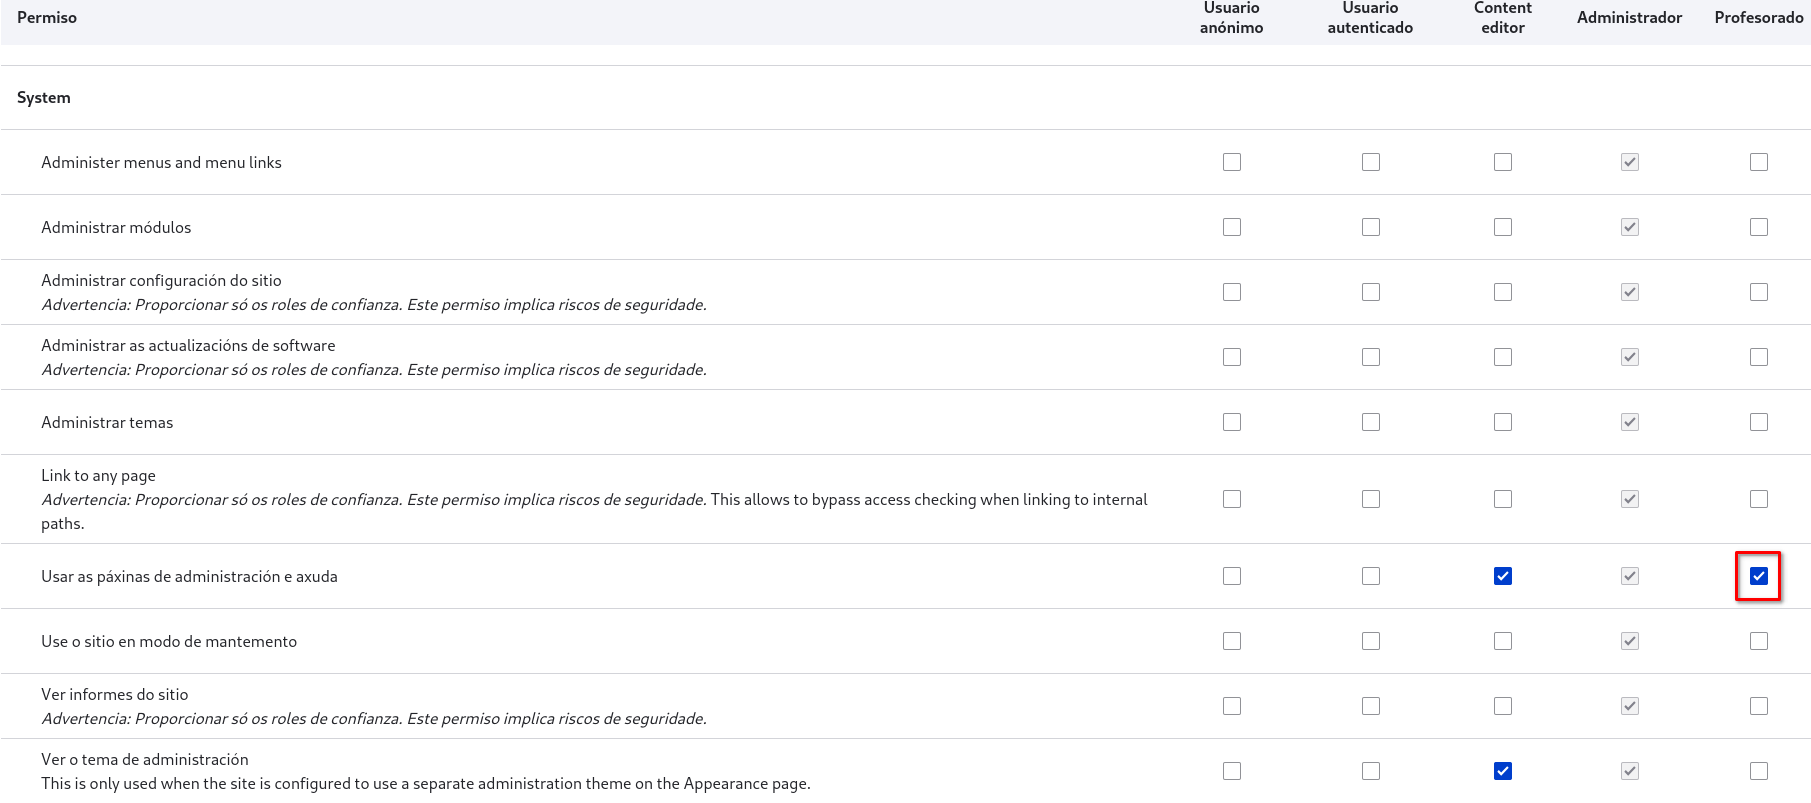The width and height of the screenshot is (1811, 803).
Task: Click the System section heading
Action: pos(44,98)
